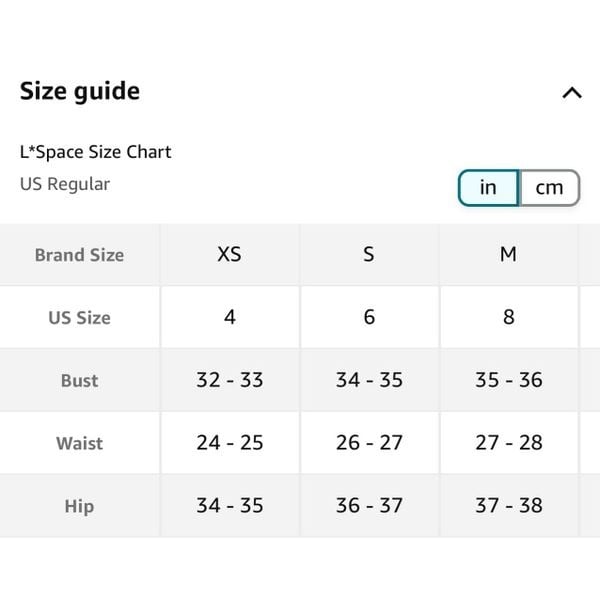Click bust 34 - 35 cell
This screenshot has width=600, height=600.
pos(369,380)
